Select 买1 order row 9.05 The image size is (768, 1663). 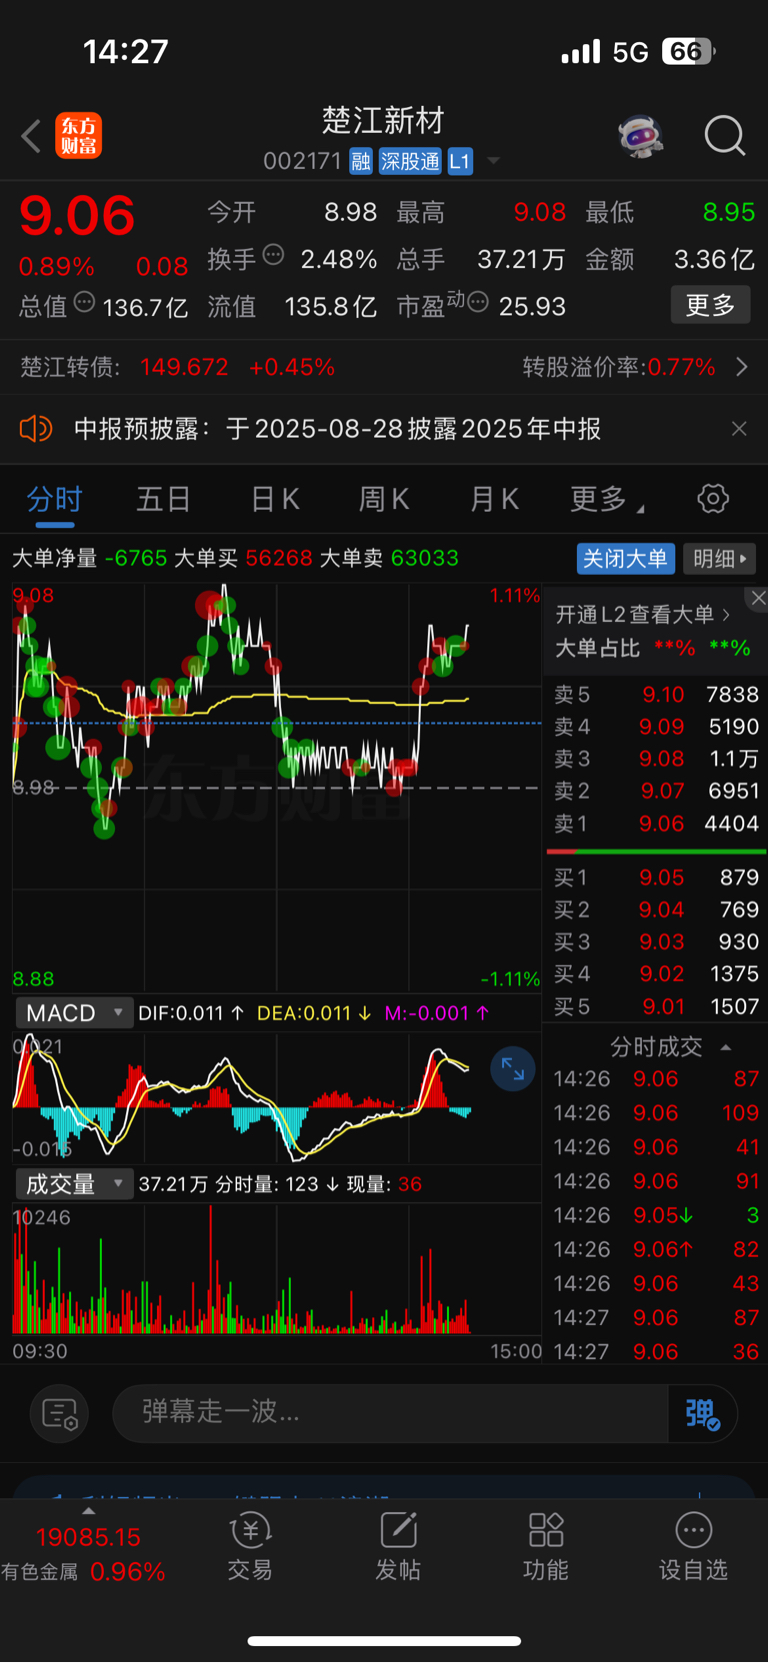(656, 877)
